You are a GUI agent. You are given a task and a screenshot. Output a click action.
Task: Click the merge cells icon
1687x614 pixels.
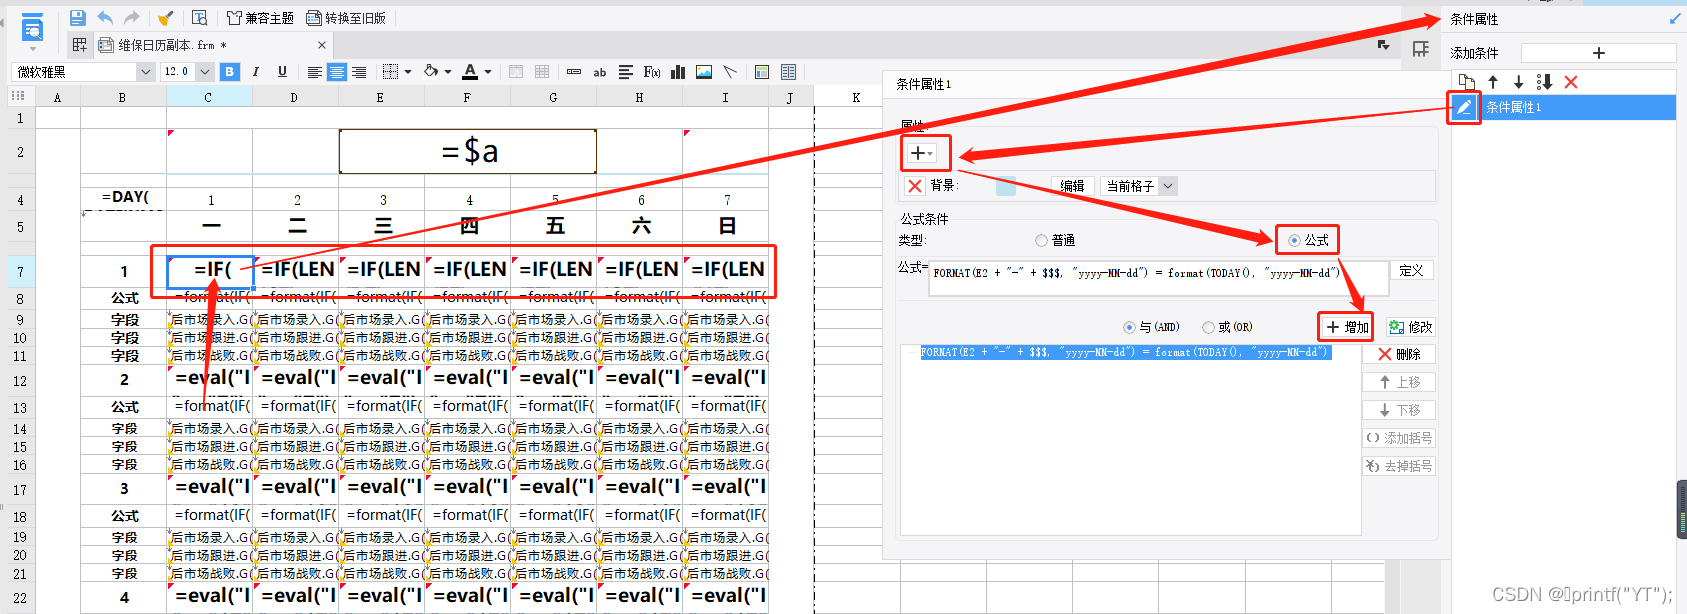[x=516, y=72]
